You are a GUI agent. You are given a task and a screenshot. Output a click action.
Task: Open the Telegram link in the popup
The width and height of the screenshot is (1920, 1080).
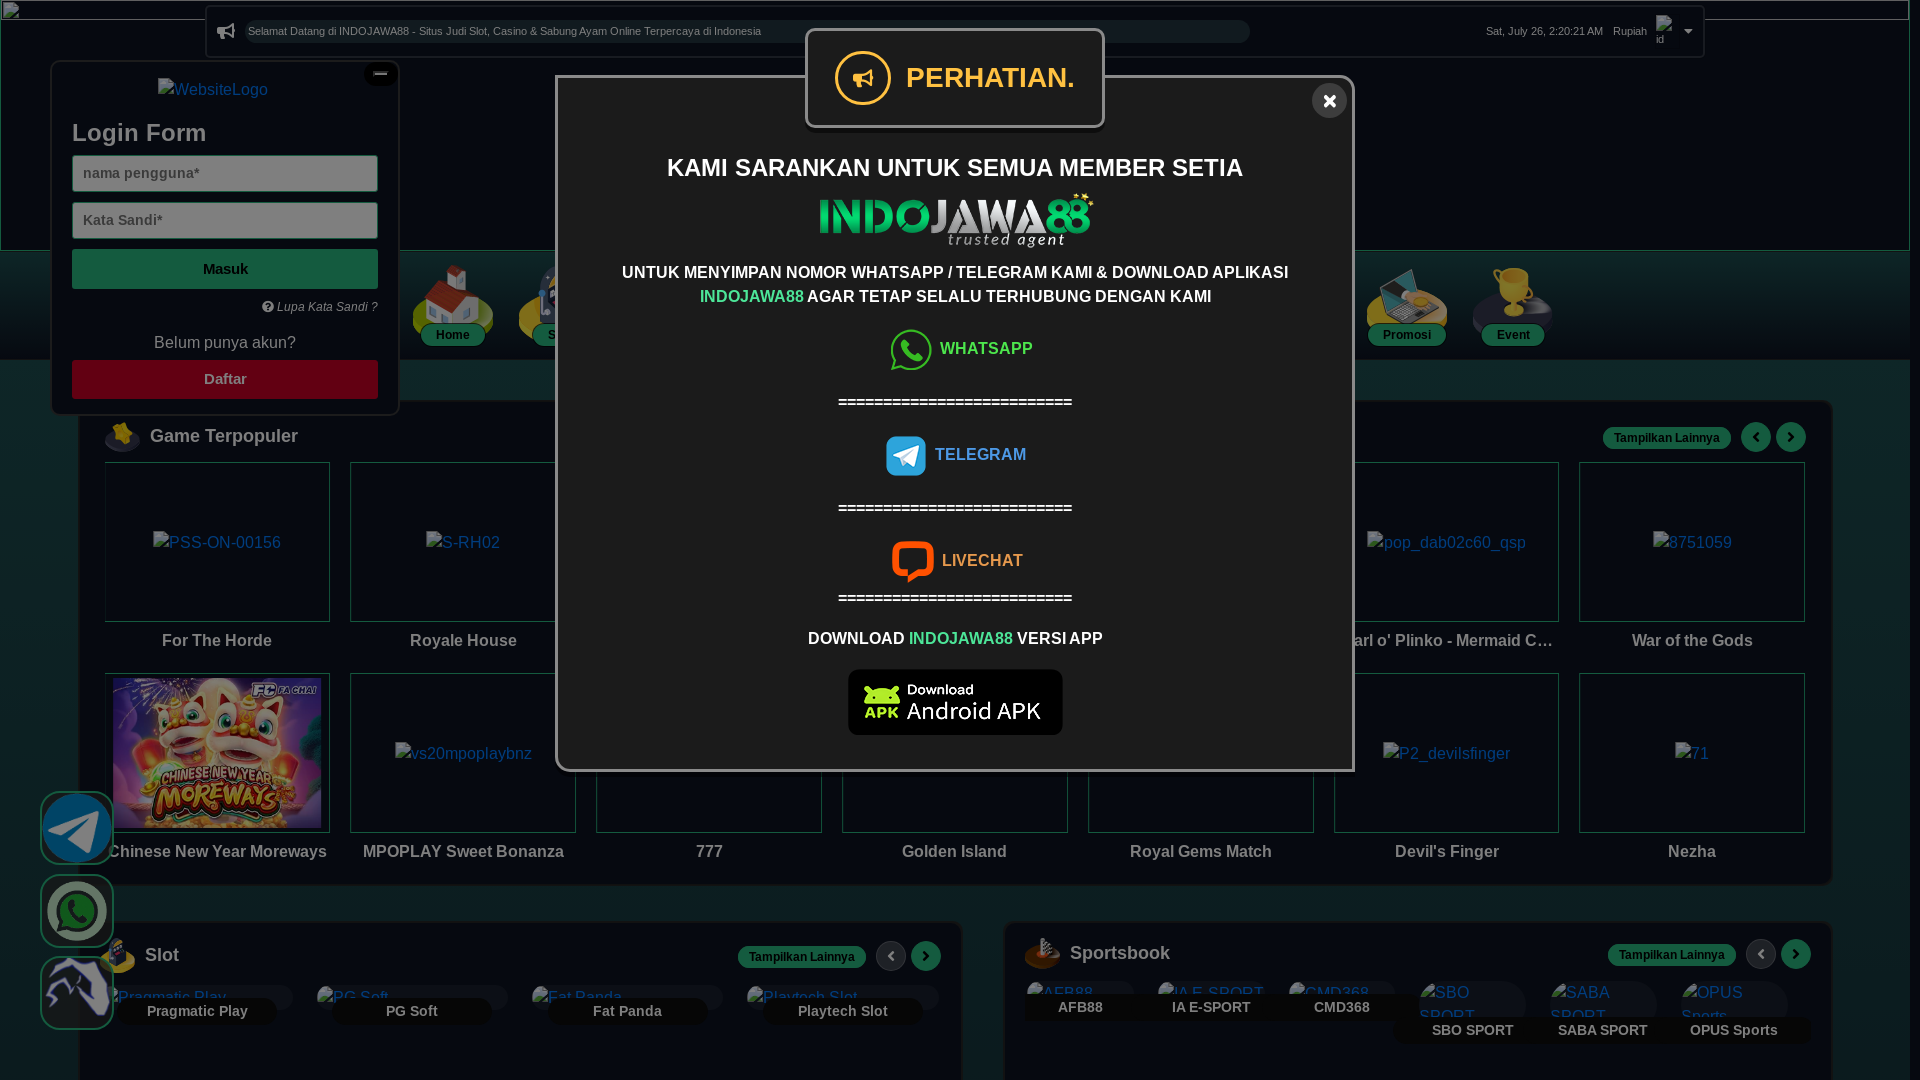(956, 456)
